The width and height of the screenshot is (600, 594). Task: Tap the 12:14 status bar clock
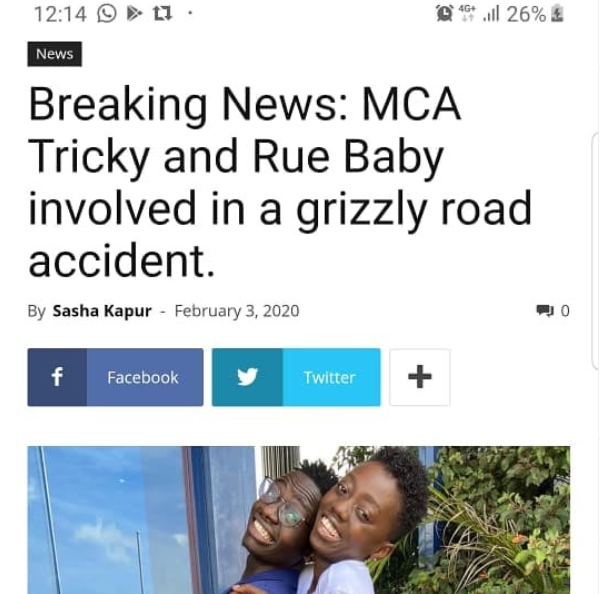coord(60,14)
